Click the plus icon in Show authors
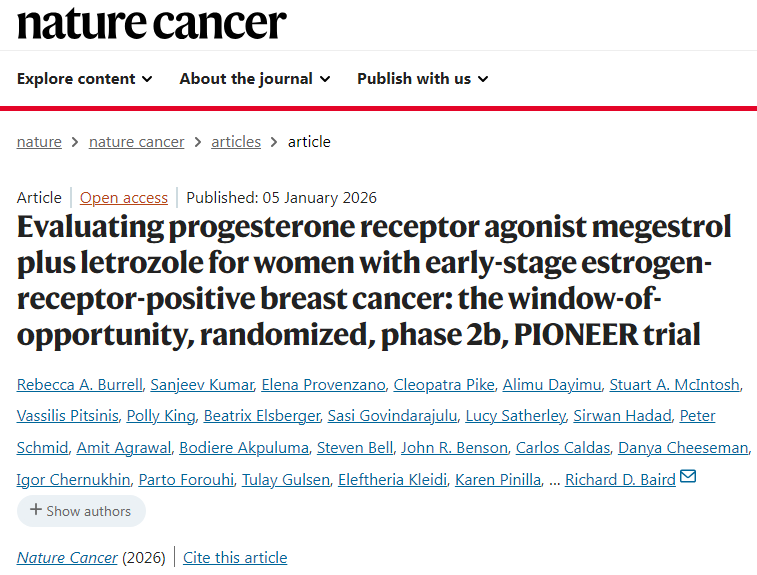The image size is (757, 575). [x=36, y=510]
